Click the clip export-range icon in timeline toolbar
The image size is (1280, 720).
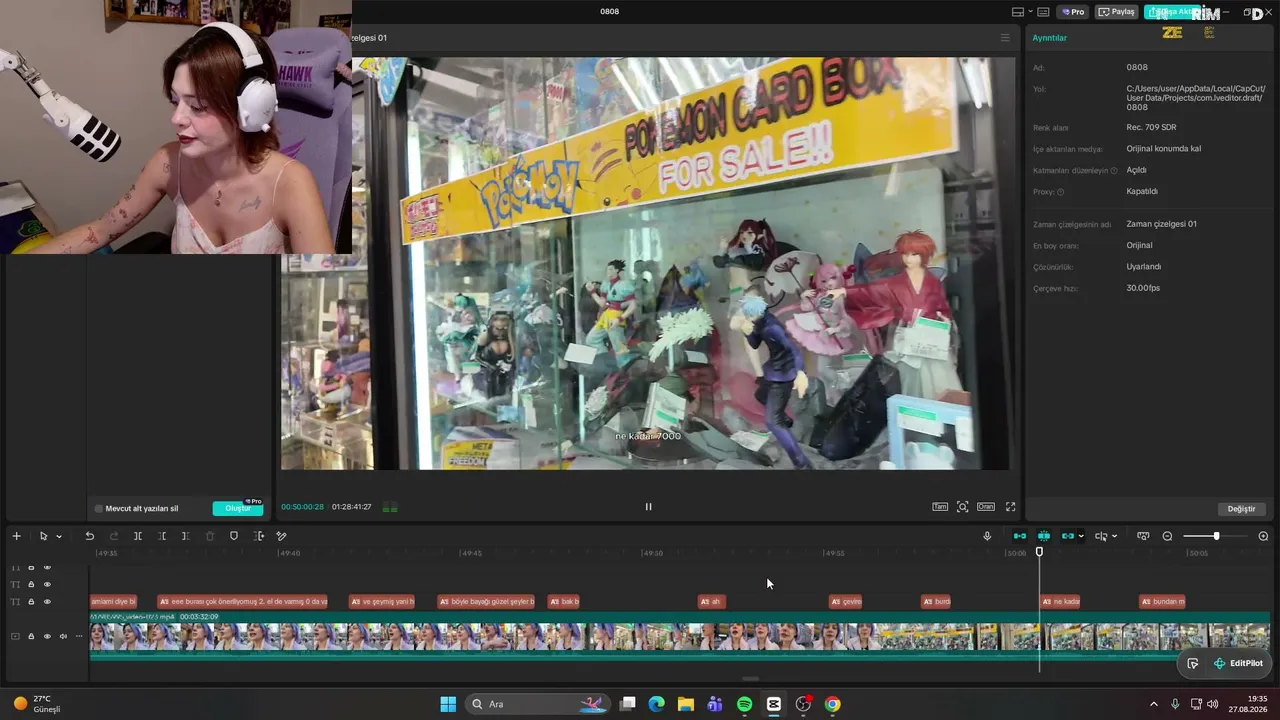(258, 536)
